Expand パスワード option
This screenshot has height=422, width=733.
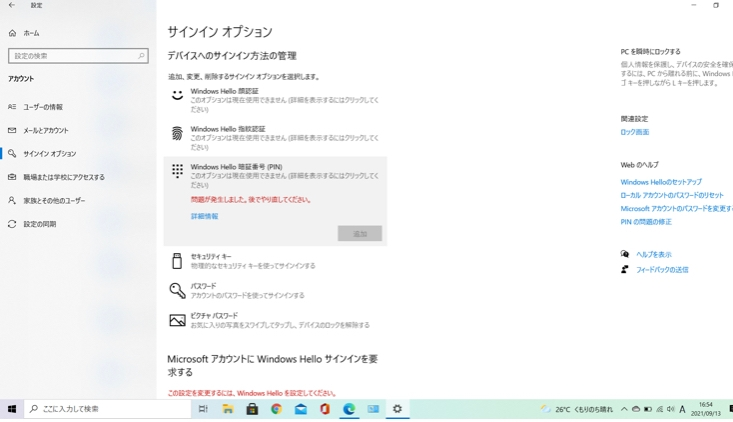coord(275,290)
